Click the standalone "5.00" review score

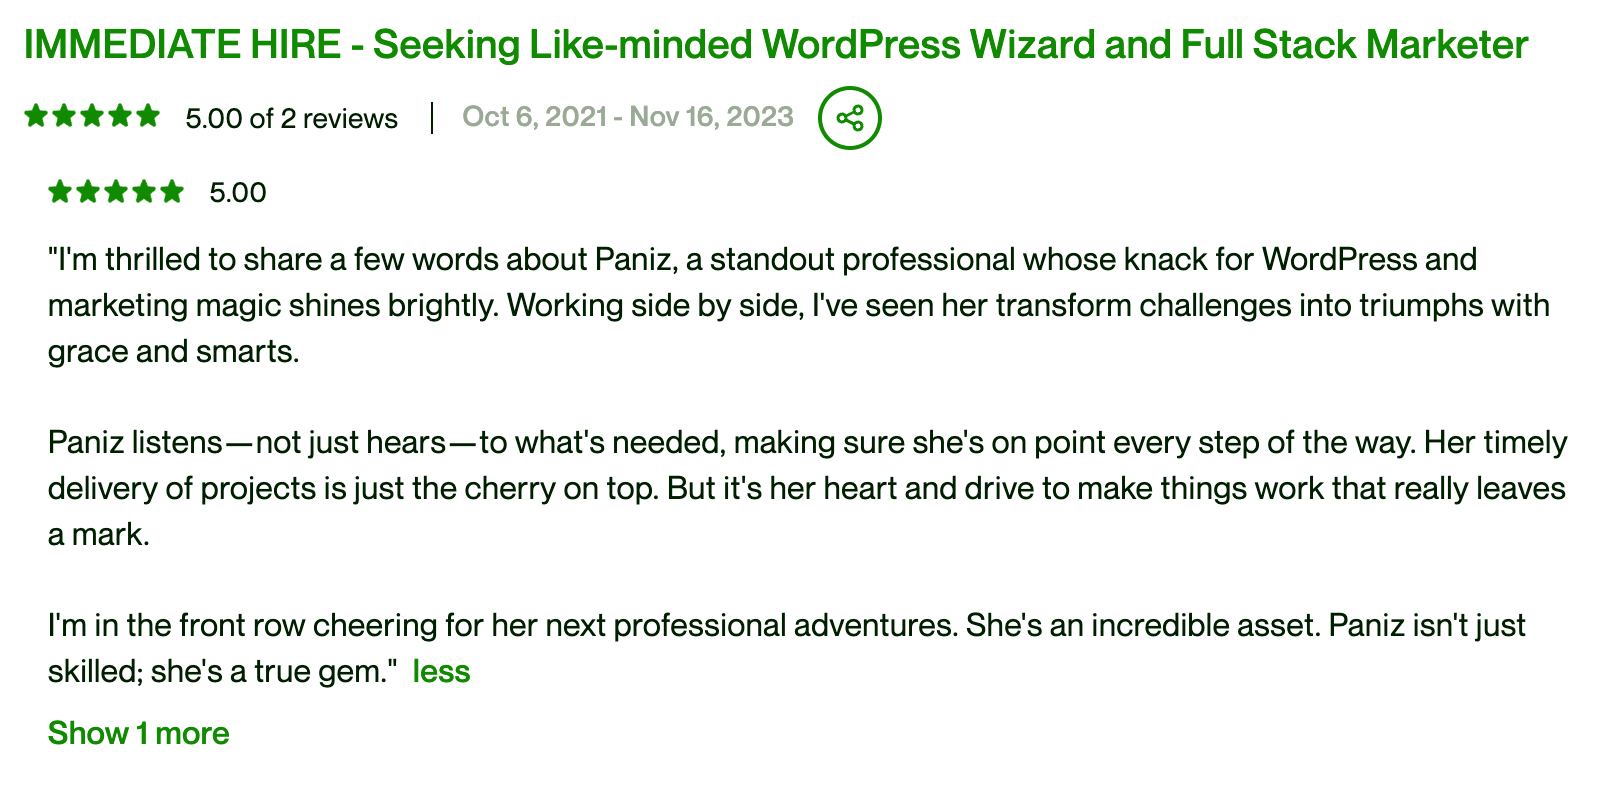[238, 192]
